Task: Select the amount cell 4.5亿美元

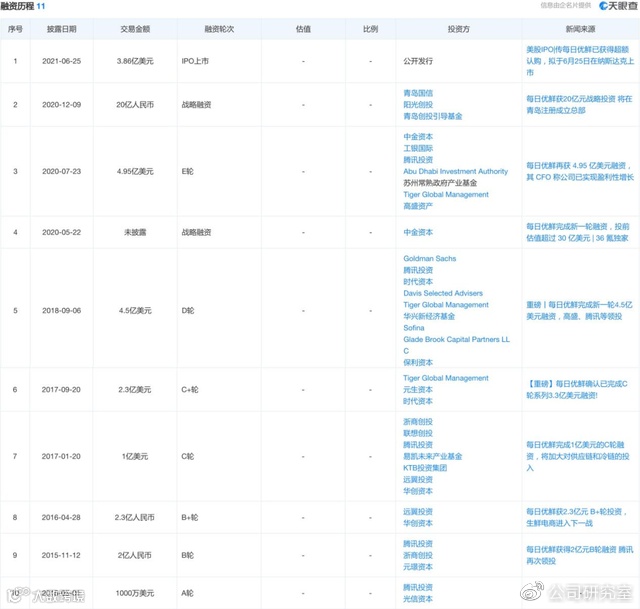Action: (135, 311)
